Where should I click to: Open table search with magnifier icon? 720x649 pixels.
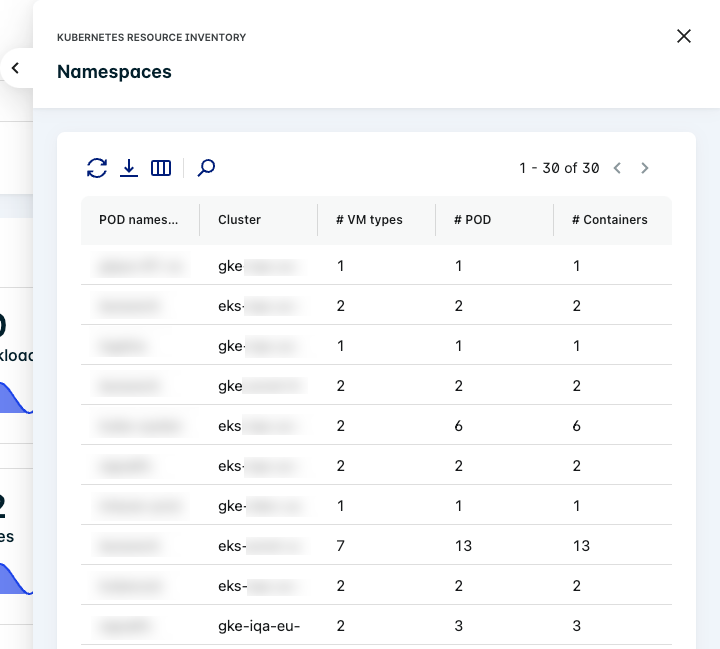click(x=206, y=168)
